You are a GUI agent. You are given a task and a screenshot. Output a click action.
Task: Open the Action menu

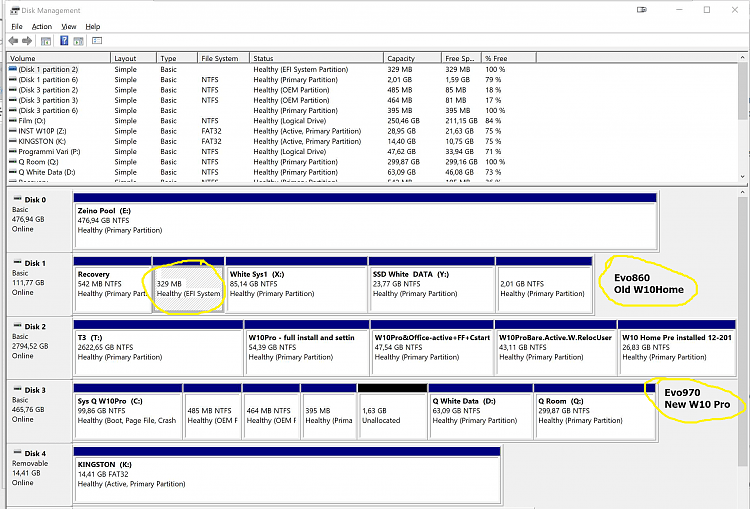tap(42, 27)
